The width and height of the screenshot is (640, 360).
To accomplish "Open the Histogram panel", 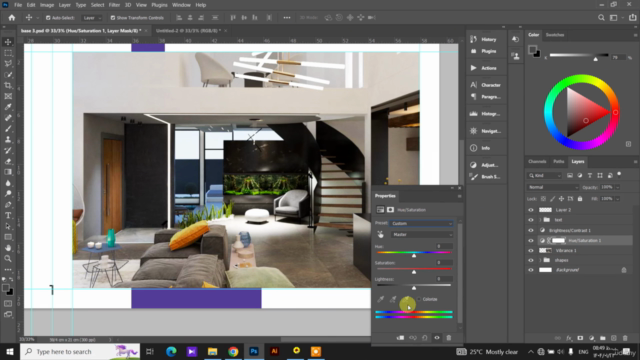I will click(485, 114).
